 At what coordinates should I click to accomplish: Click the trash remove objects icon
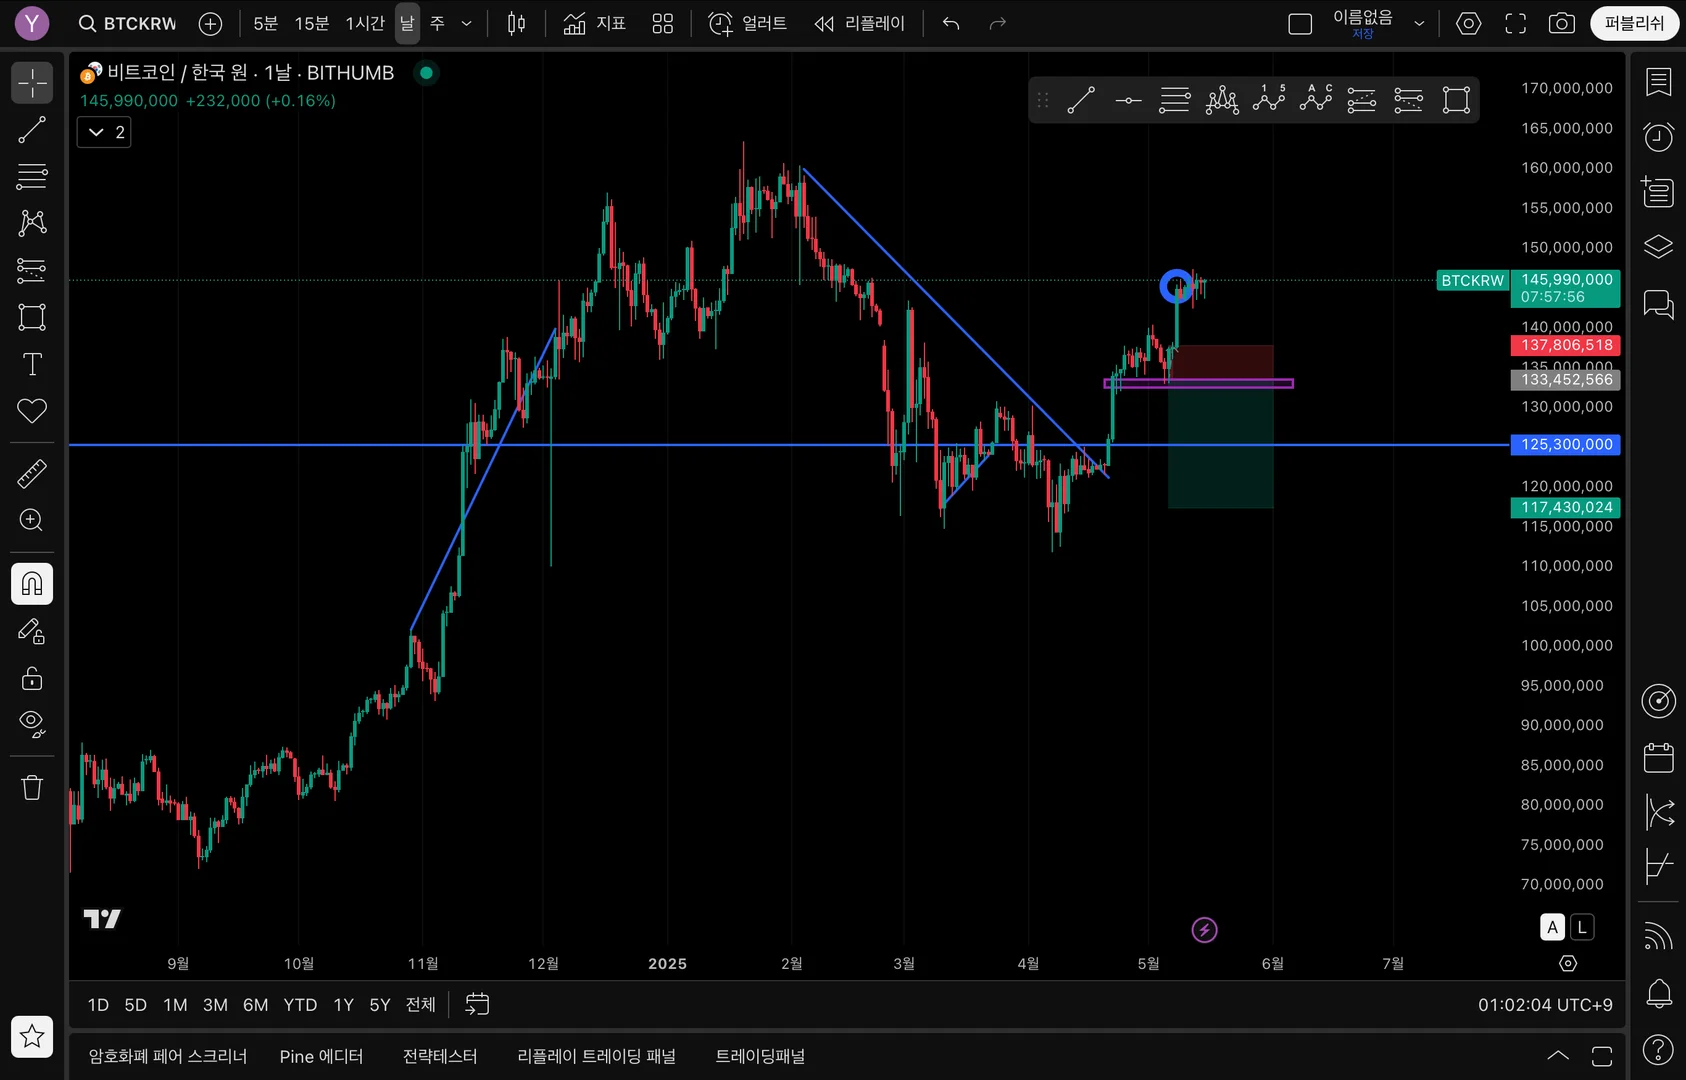[32, 788]
